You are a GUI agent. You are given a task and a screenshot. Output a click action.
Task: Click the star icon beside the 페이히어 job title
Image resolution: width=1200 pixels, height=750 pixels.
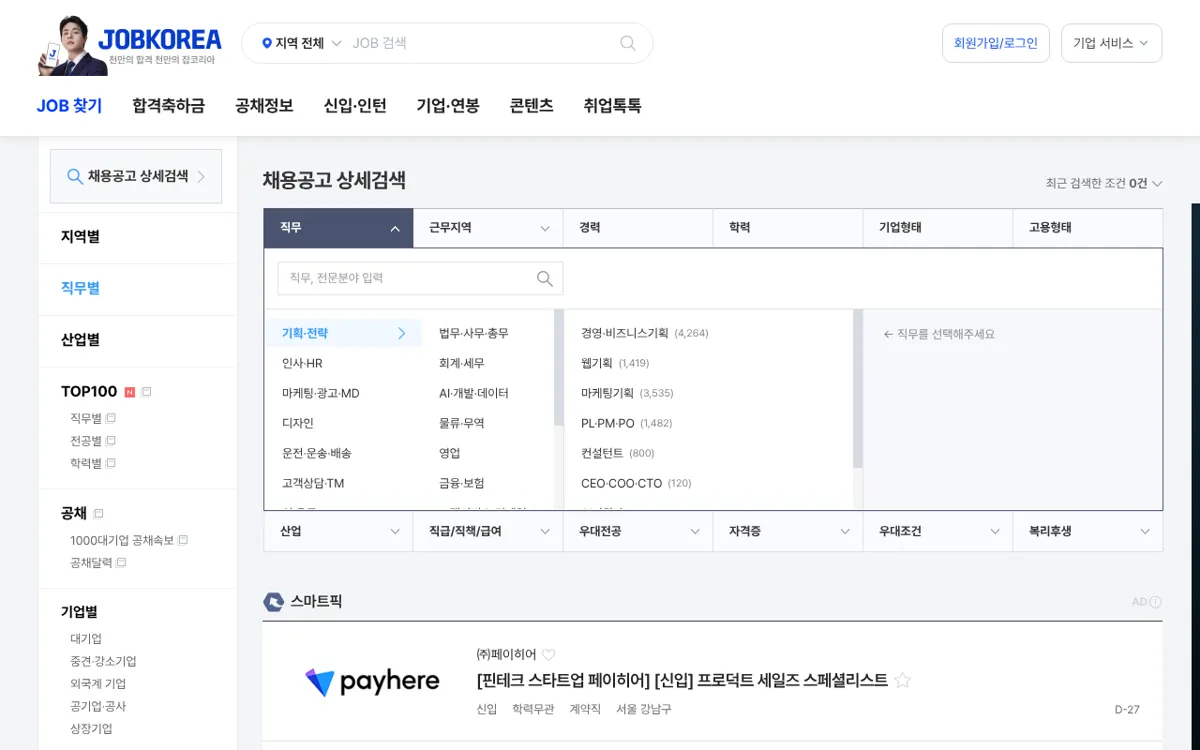click(903, 680)
